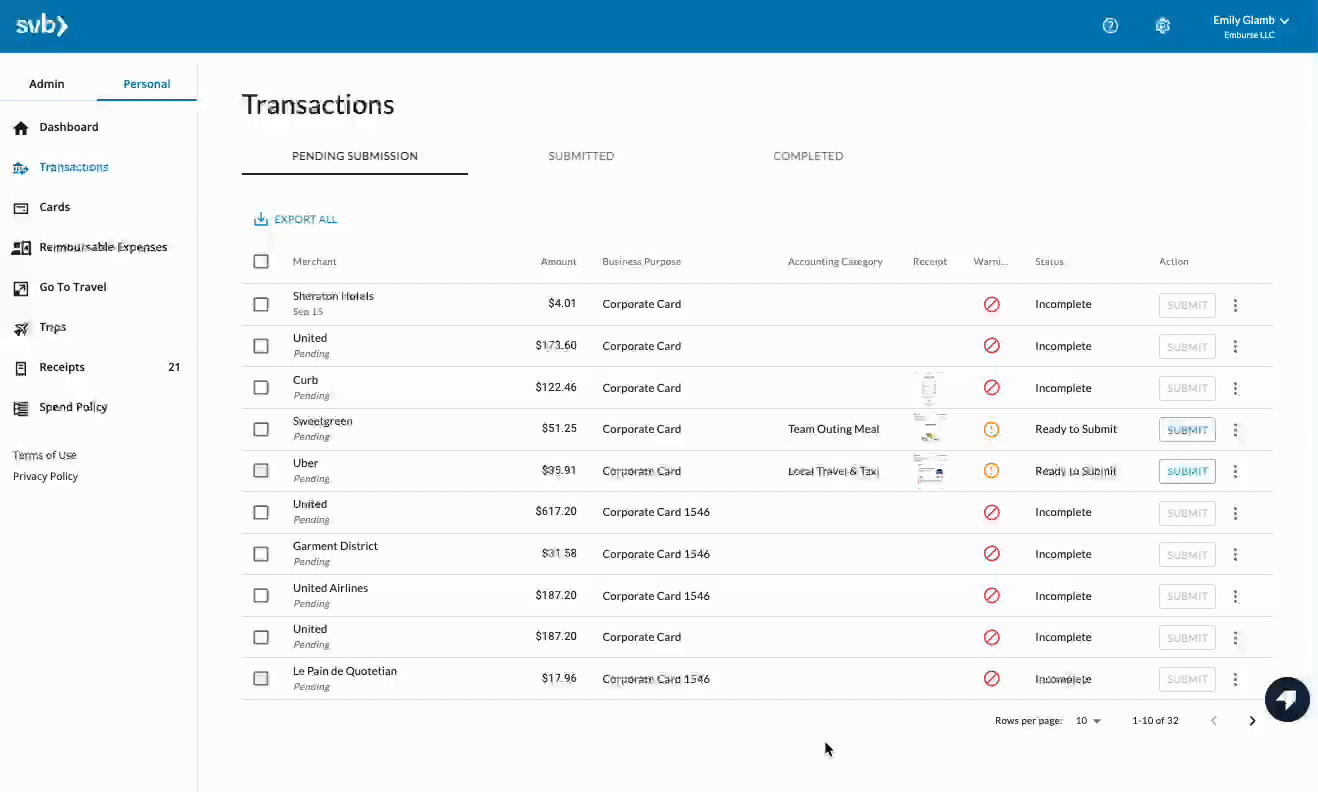Open the chat support bubble
The width and height of the screenshot is (1318, 792).
1287,699
